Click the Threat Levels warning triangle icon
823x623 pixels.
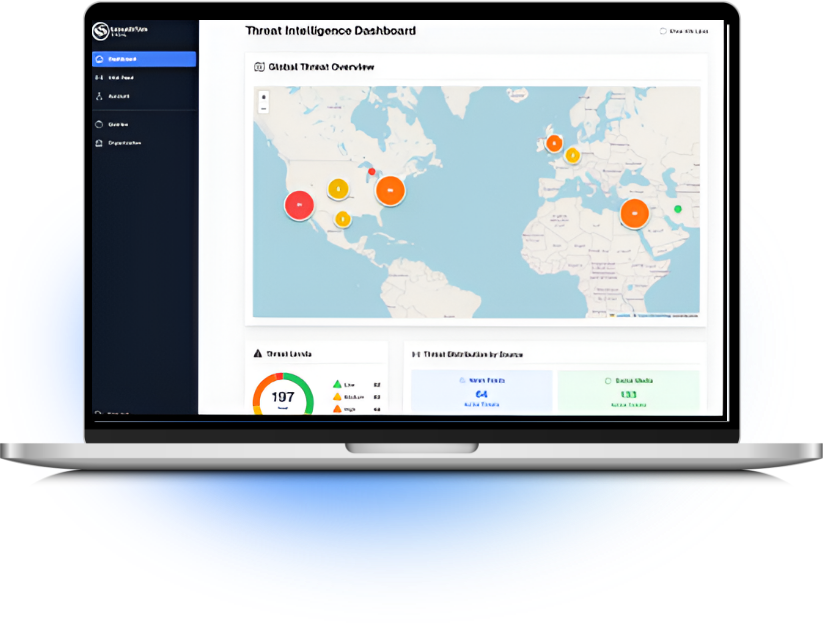tap(258, 353)
